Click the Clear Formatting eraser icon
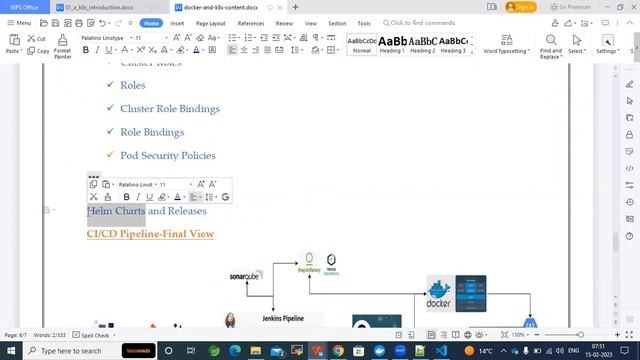Image resolution: width=640 pixels, height=360 pixels. (x=200, y=38)
